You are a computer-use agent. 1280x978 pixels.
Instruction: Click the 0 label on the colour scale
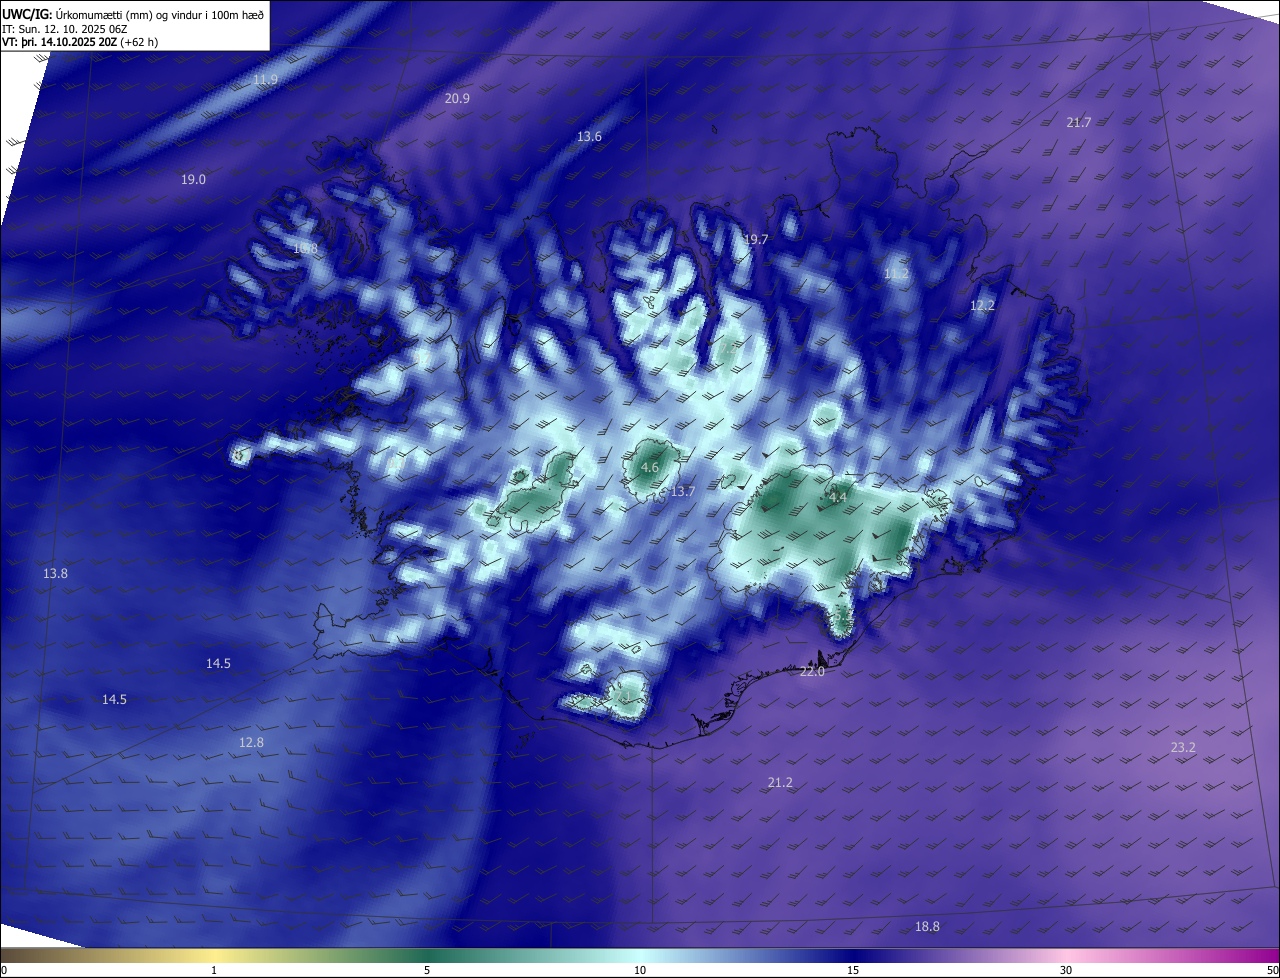point(4,971)
